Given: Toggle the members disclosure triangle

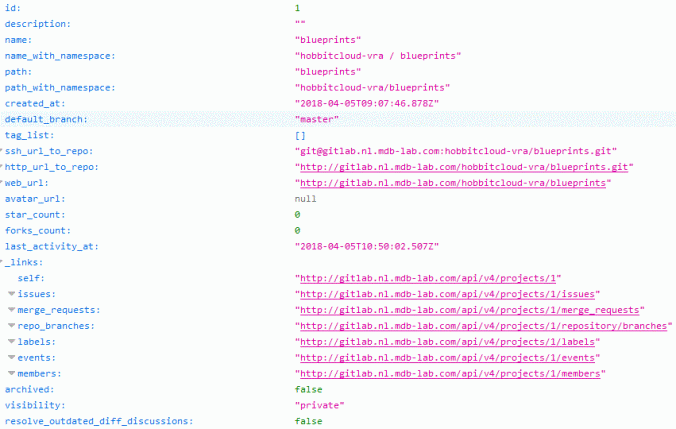Looking at the screenshot, I should pyautogui.click(x=11, y=373).
